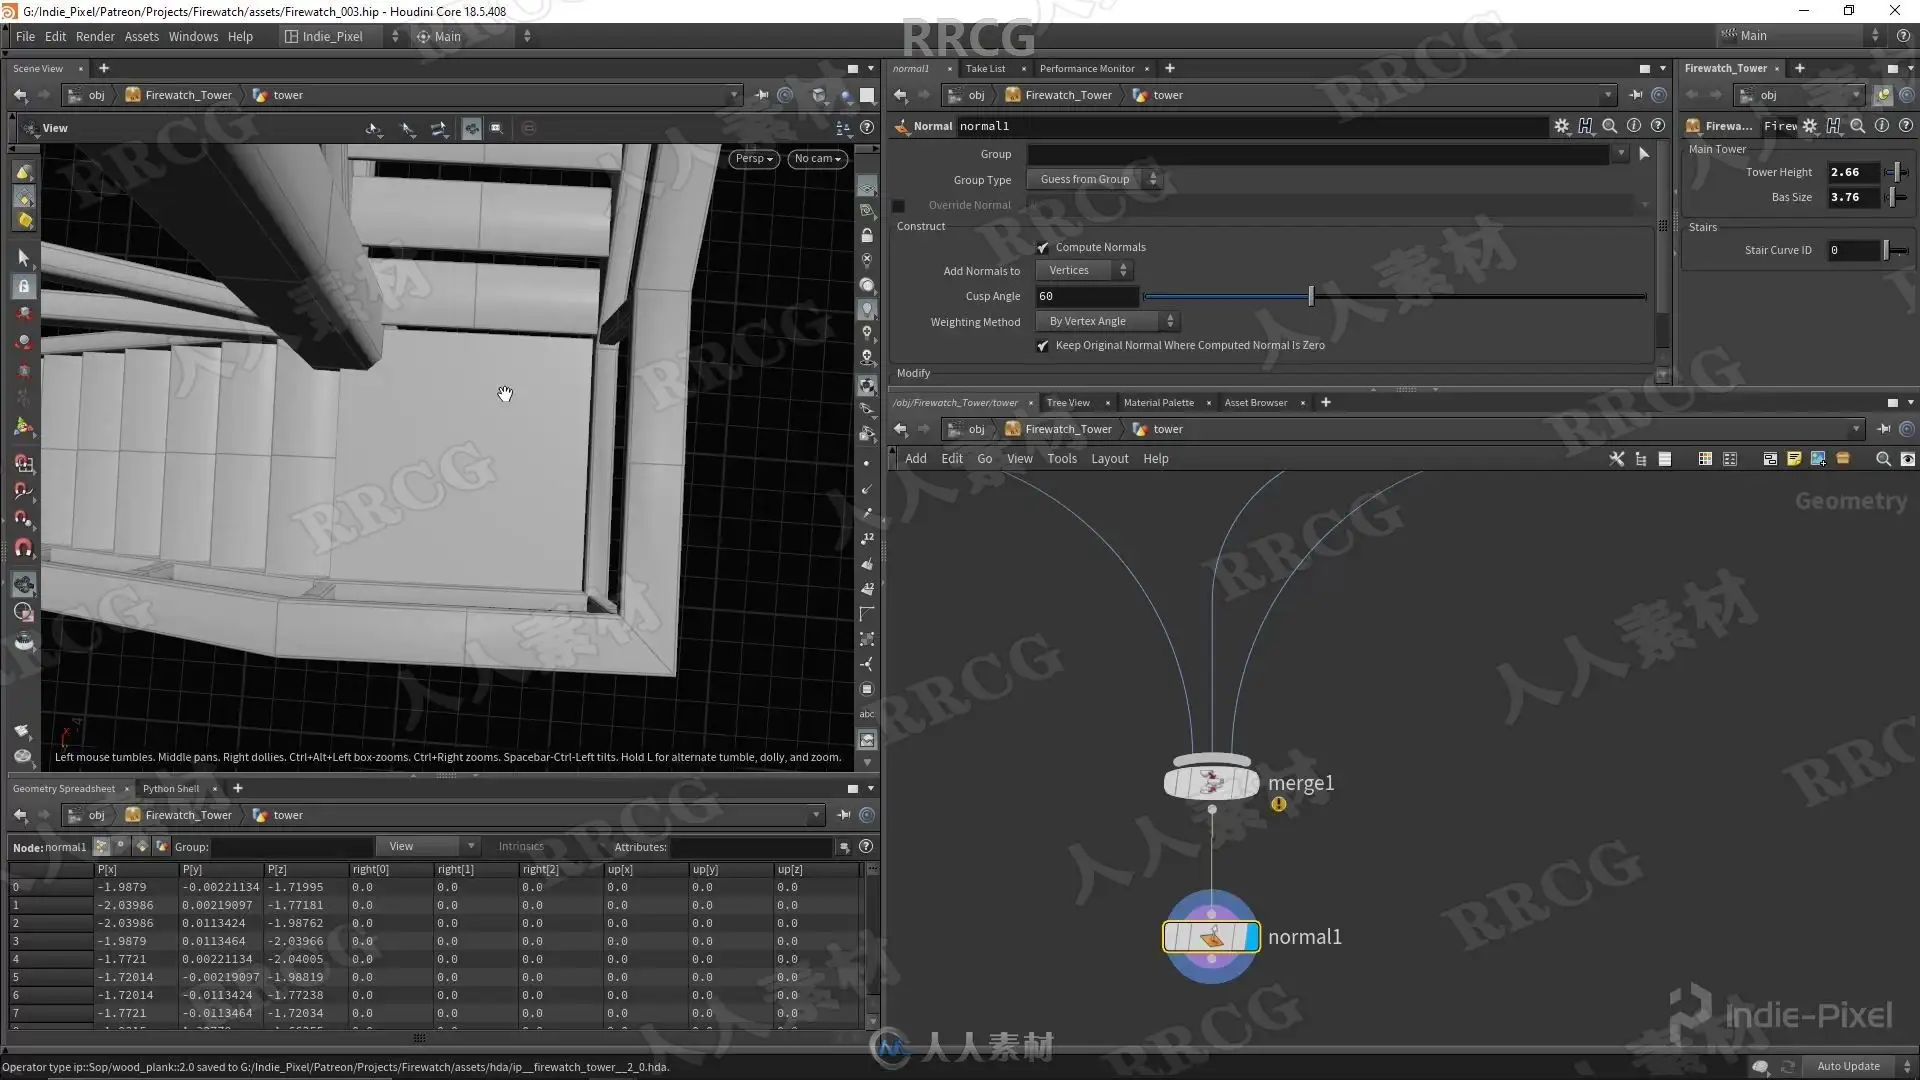Open the parameter gear menu for Normal node

pos(1562,126)
